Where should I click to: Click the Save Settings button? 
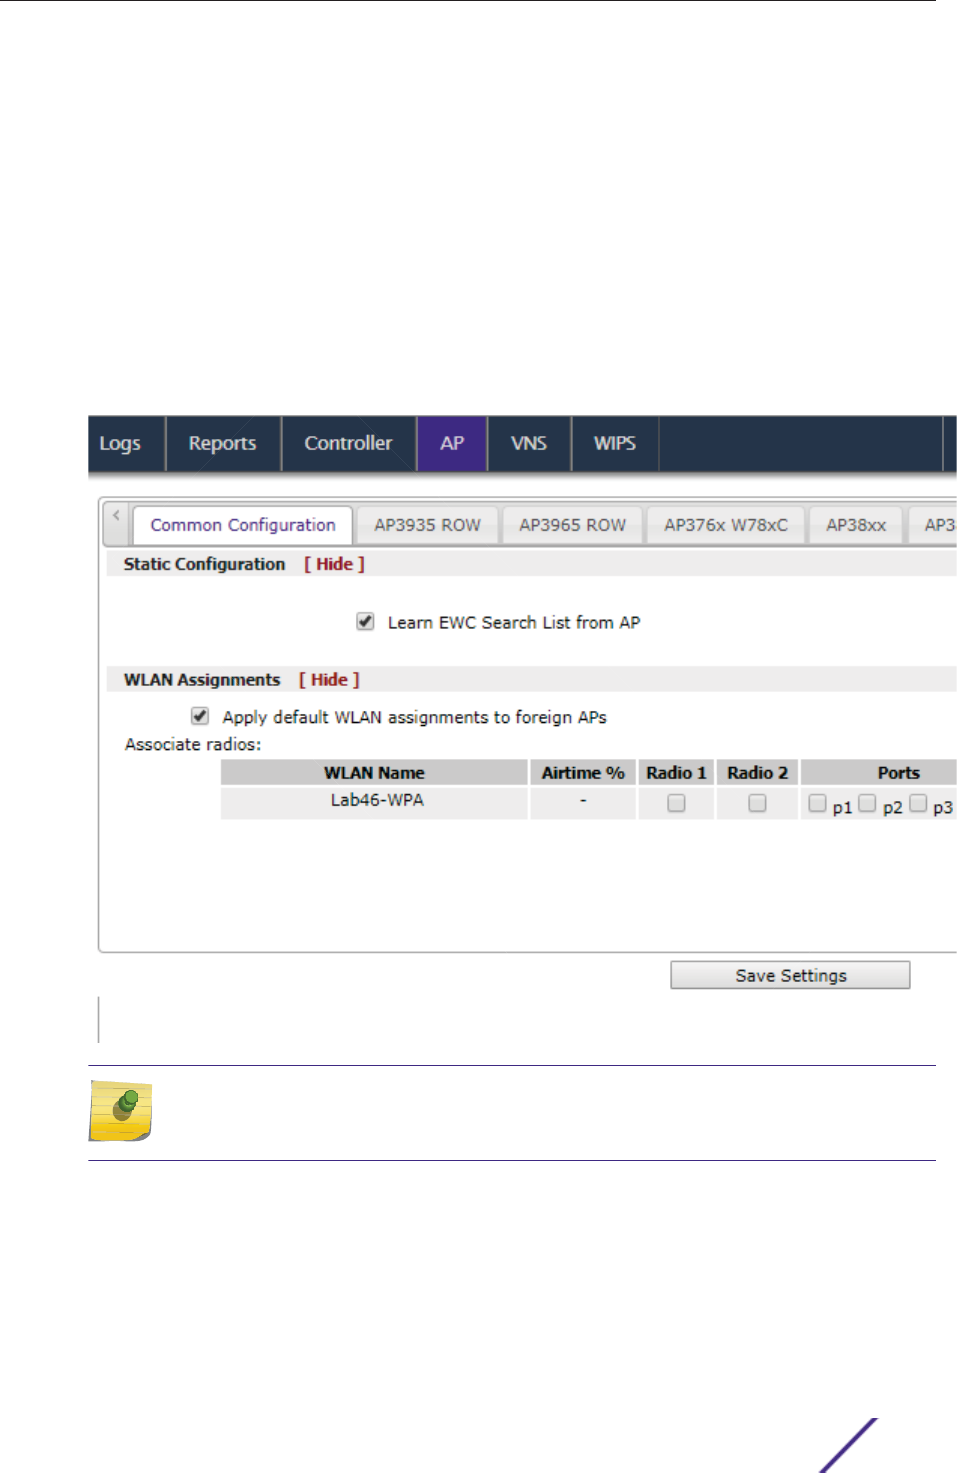(x=790, y=975)
